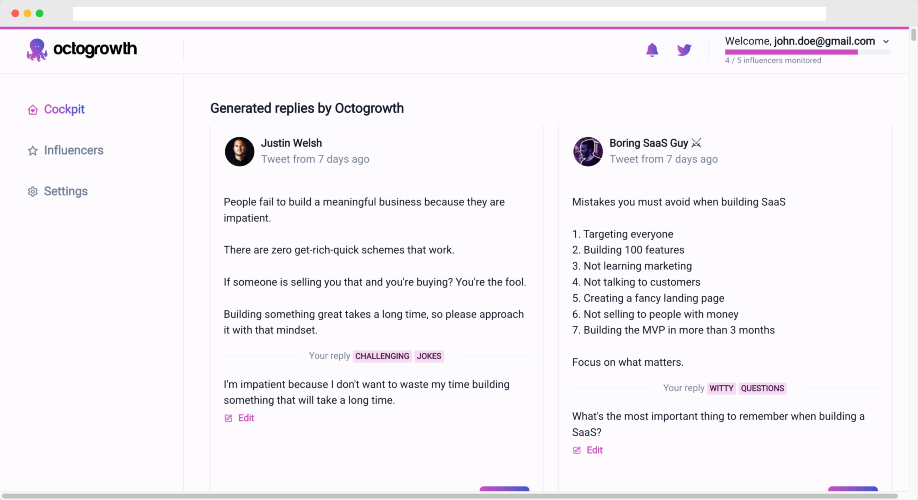
Task: Edit the reply to Boring SaaS Guy
Action: pyautogui.click(x=588, y=450)
